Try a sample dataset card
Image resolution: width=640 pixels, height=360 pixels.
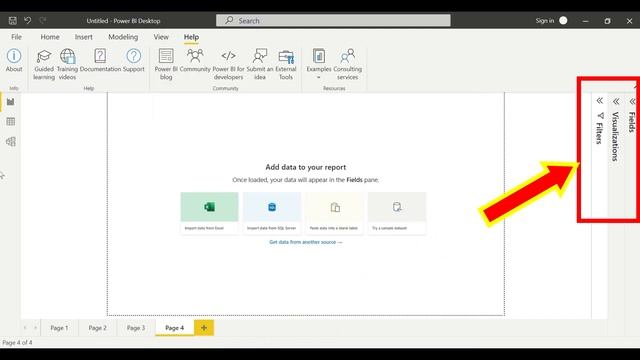397,213
